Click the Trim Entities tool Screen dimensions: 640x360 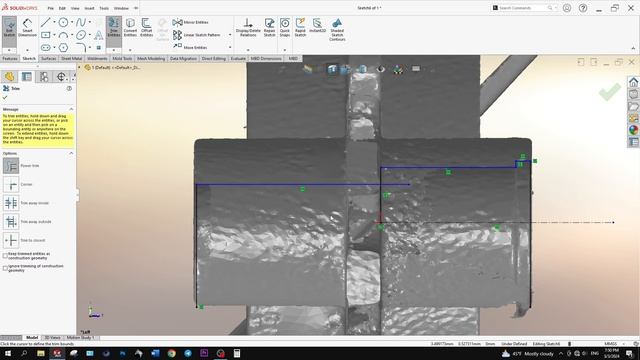tap(113, 27)
